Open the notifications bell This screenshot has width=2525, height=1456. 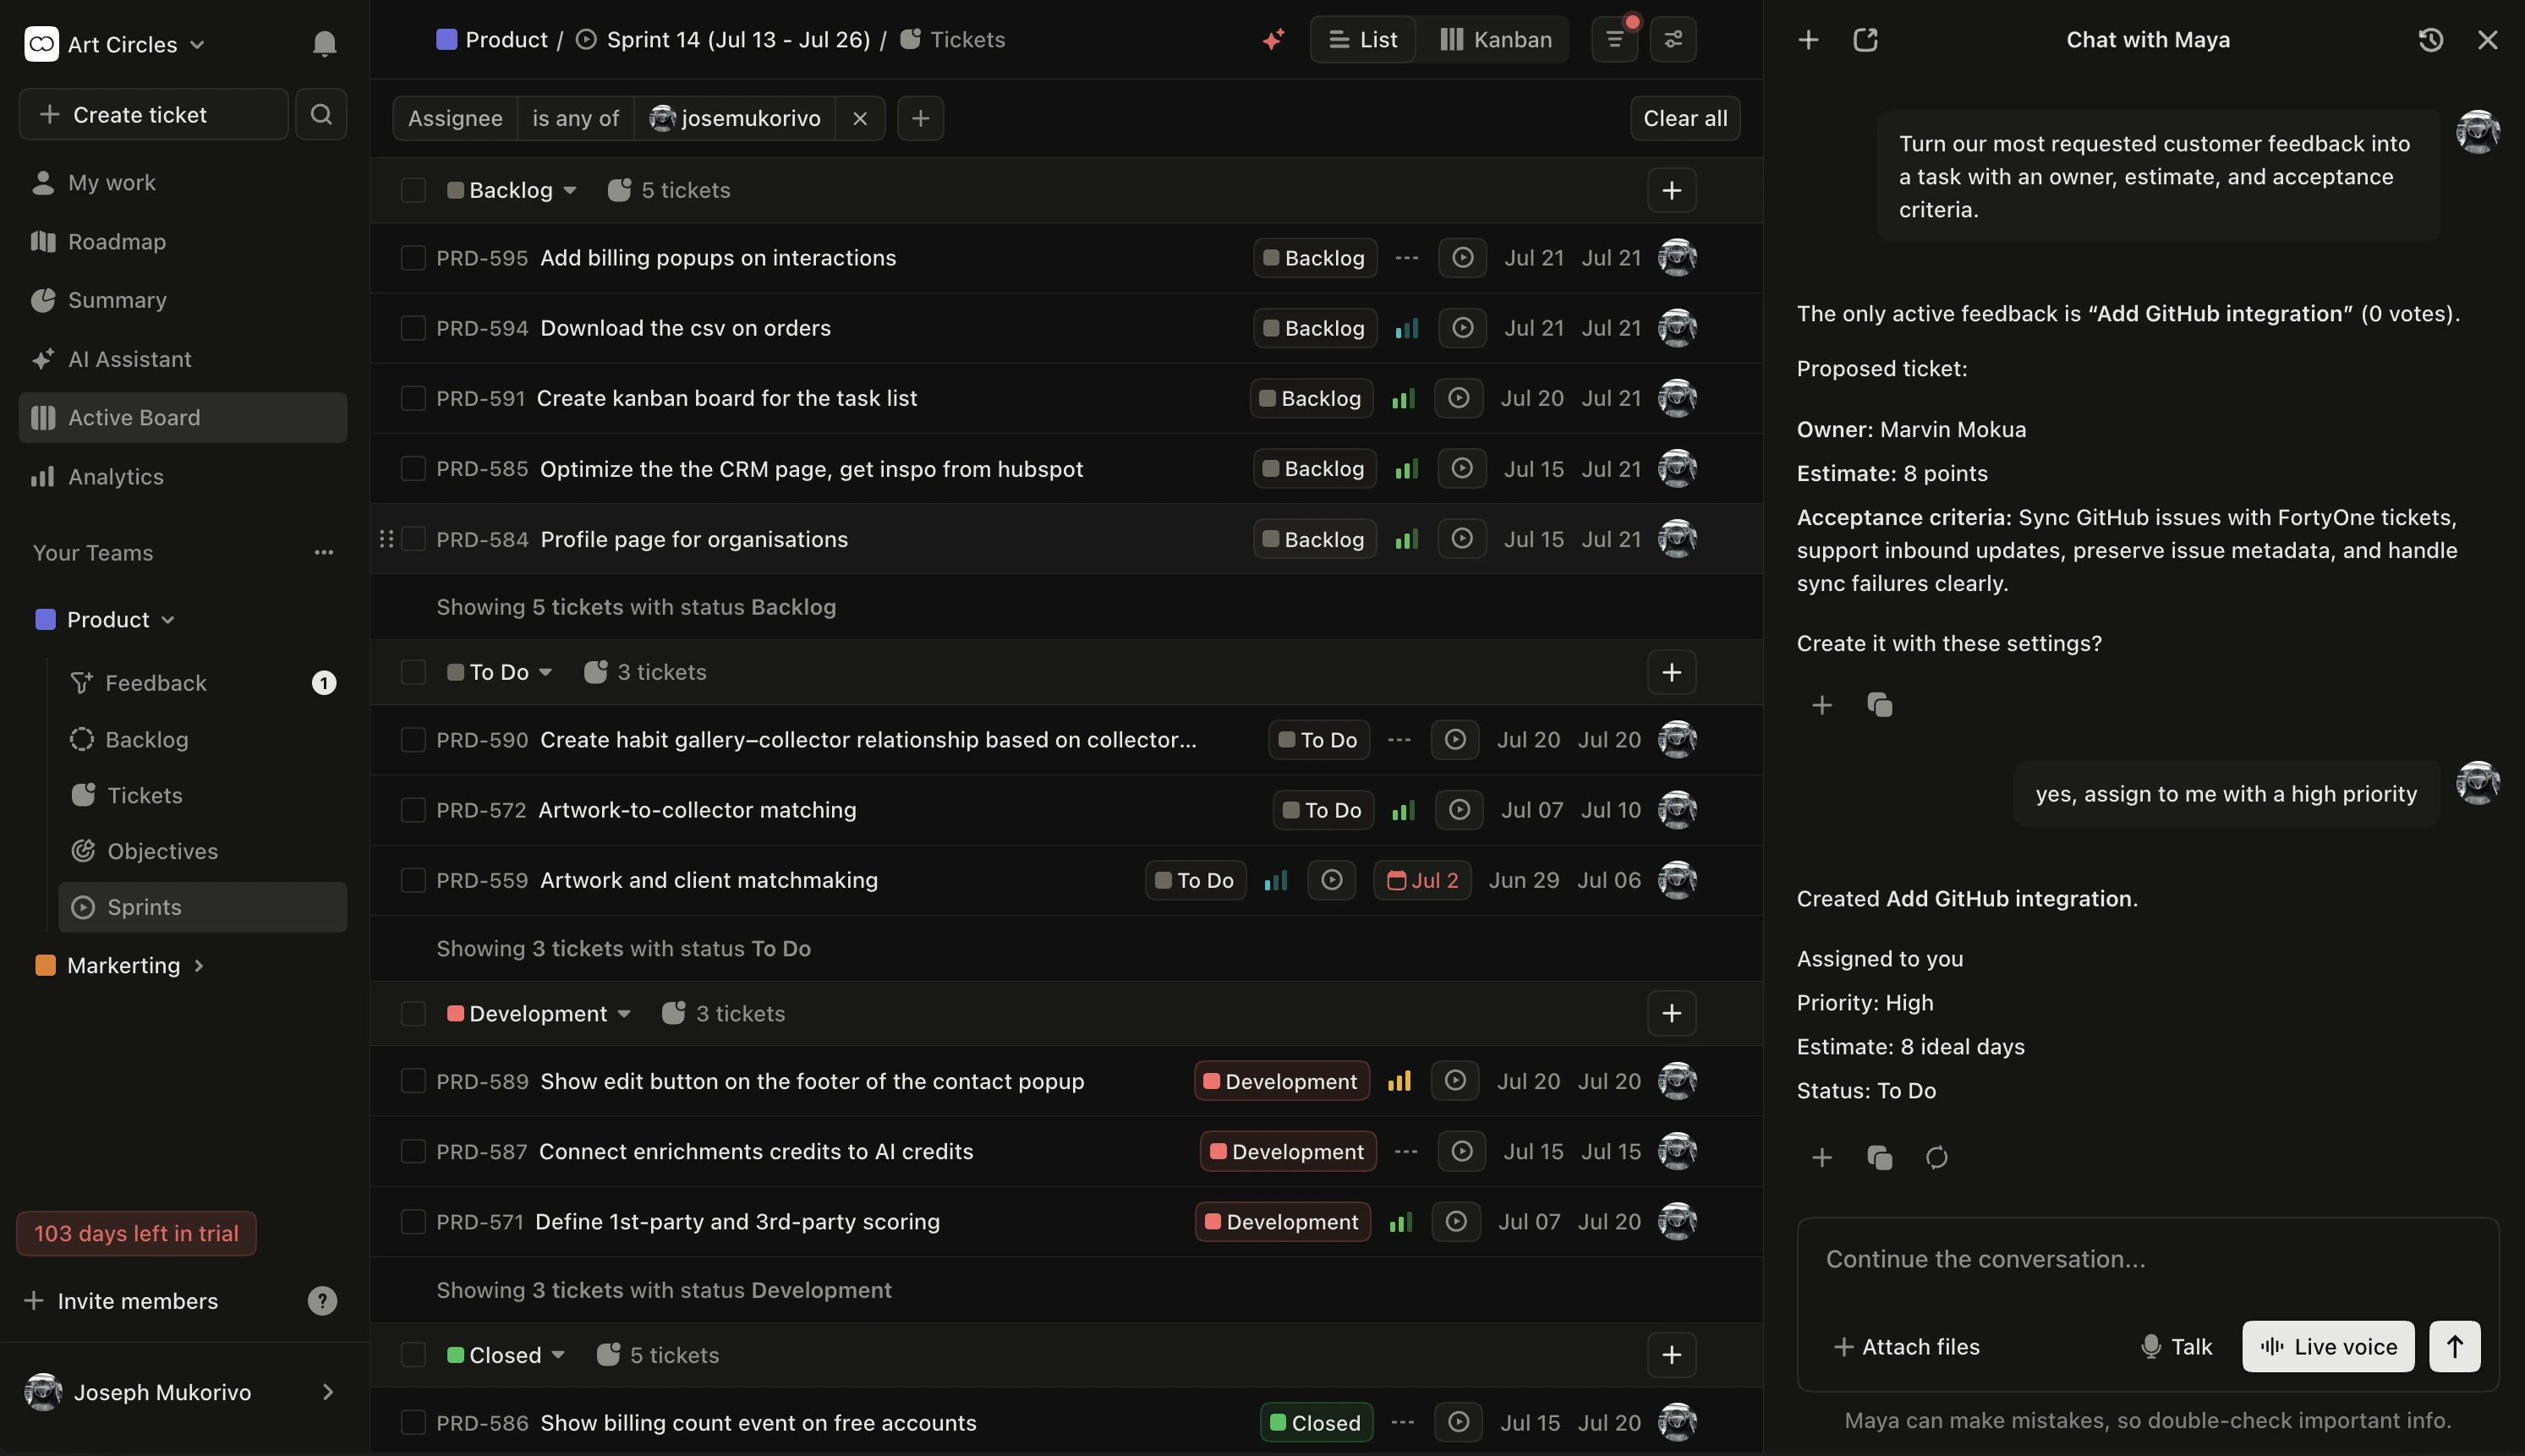(324, 43)
